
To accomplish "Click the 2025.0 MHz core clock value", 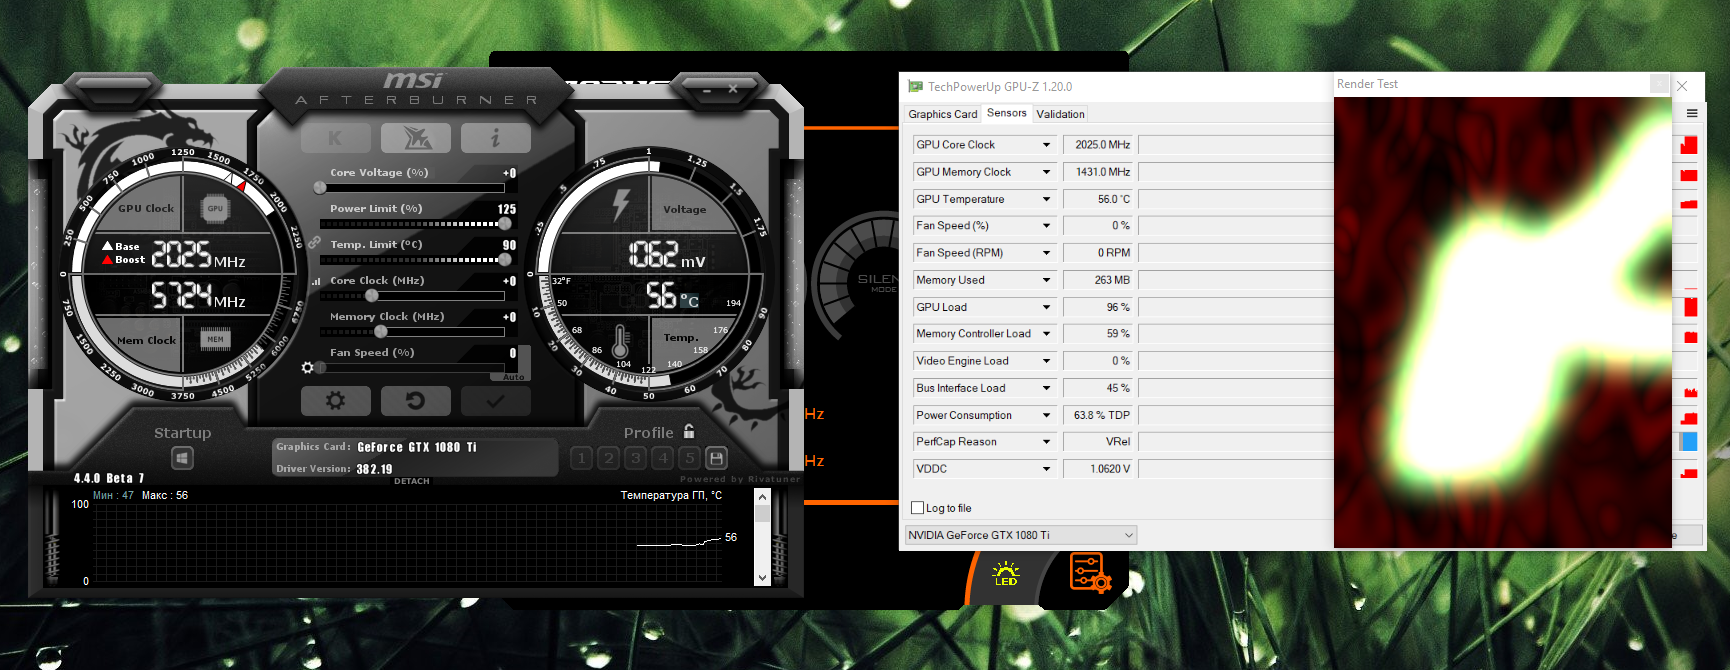I will point(1098,145).
